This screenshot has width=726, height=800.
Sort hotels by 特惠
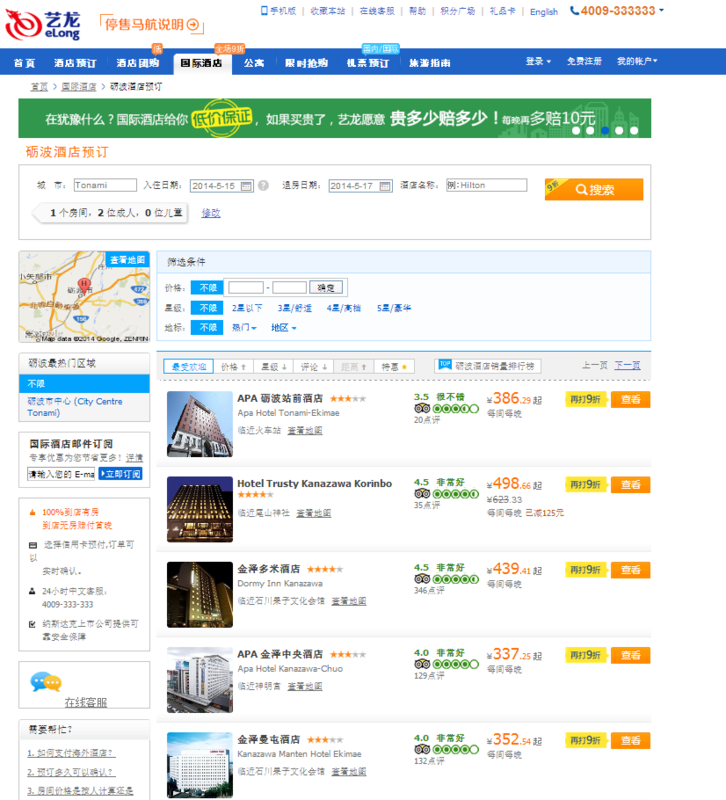tap(394, 367)
